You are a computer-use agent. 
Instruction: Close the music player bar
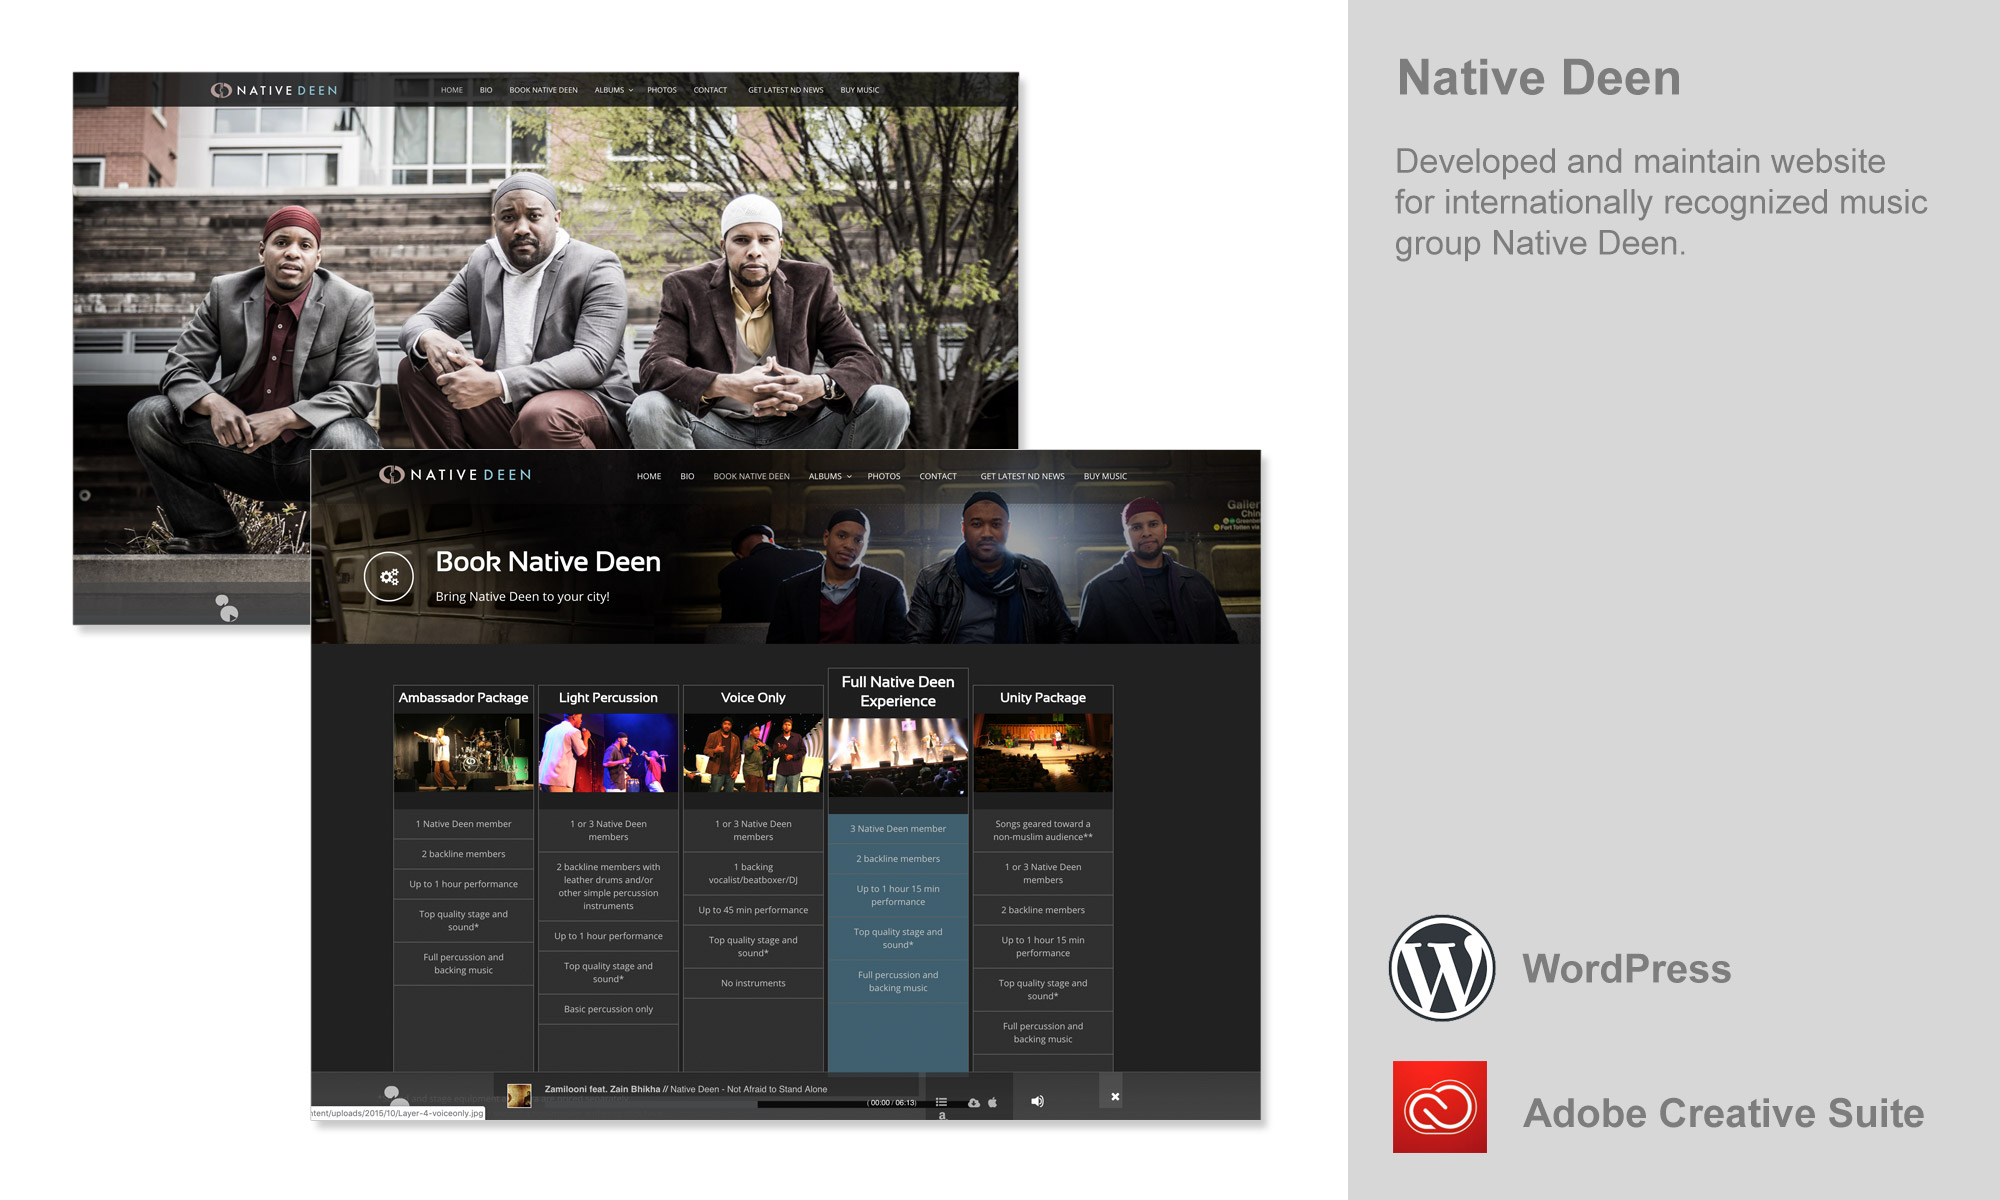click(x=1115, y=1097)
